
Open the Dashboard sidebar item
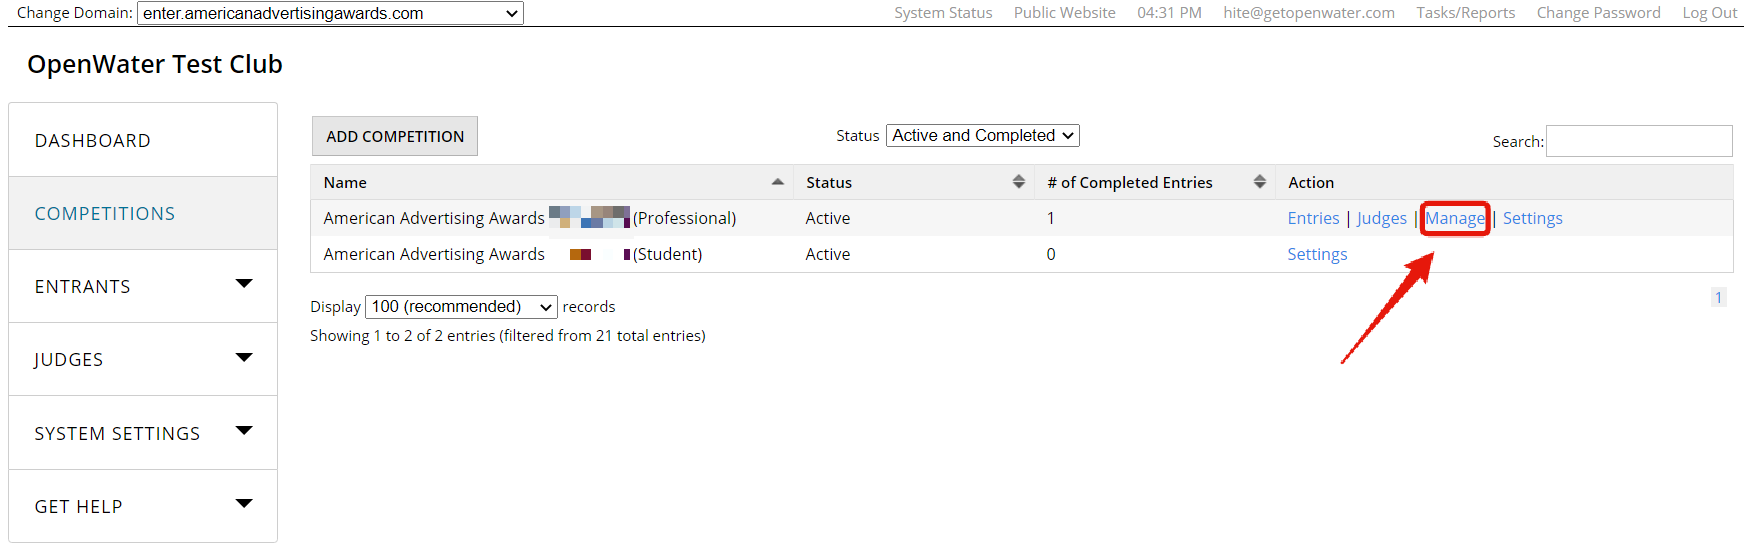[143, 140]
